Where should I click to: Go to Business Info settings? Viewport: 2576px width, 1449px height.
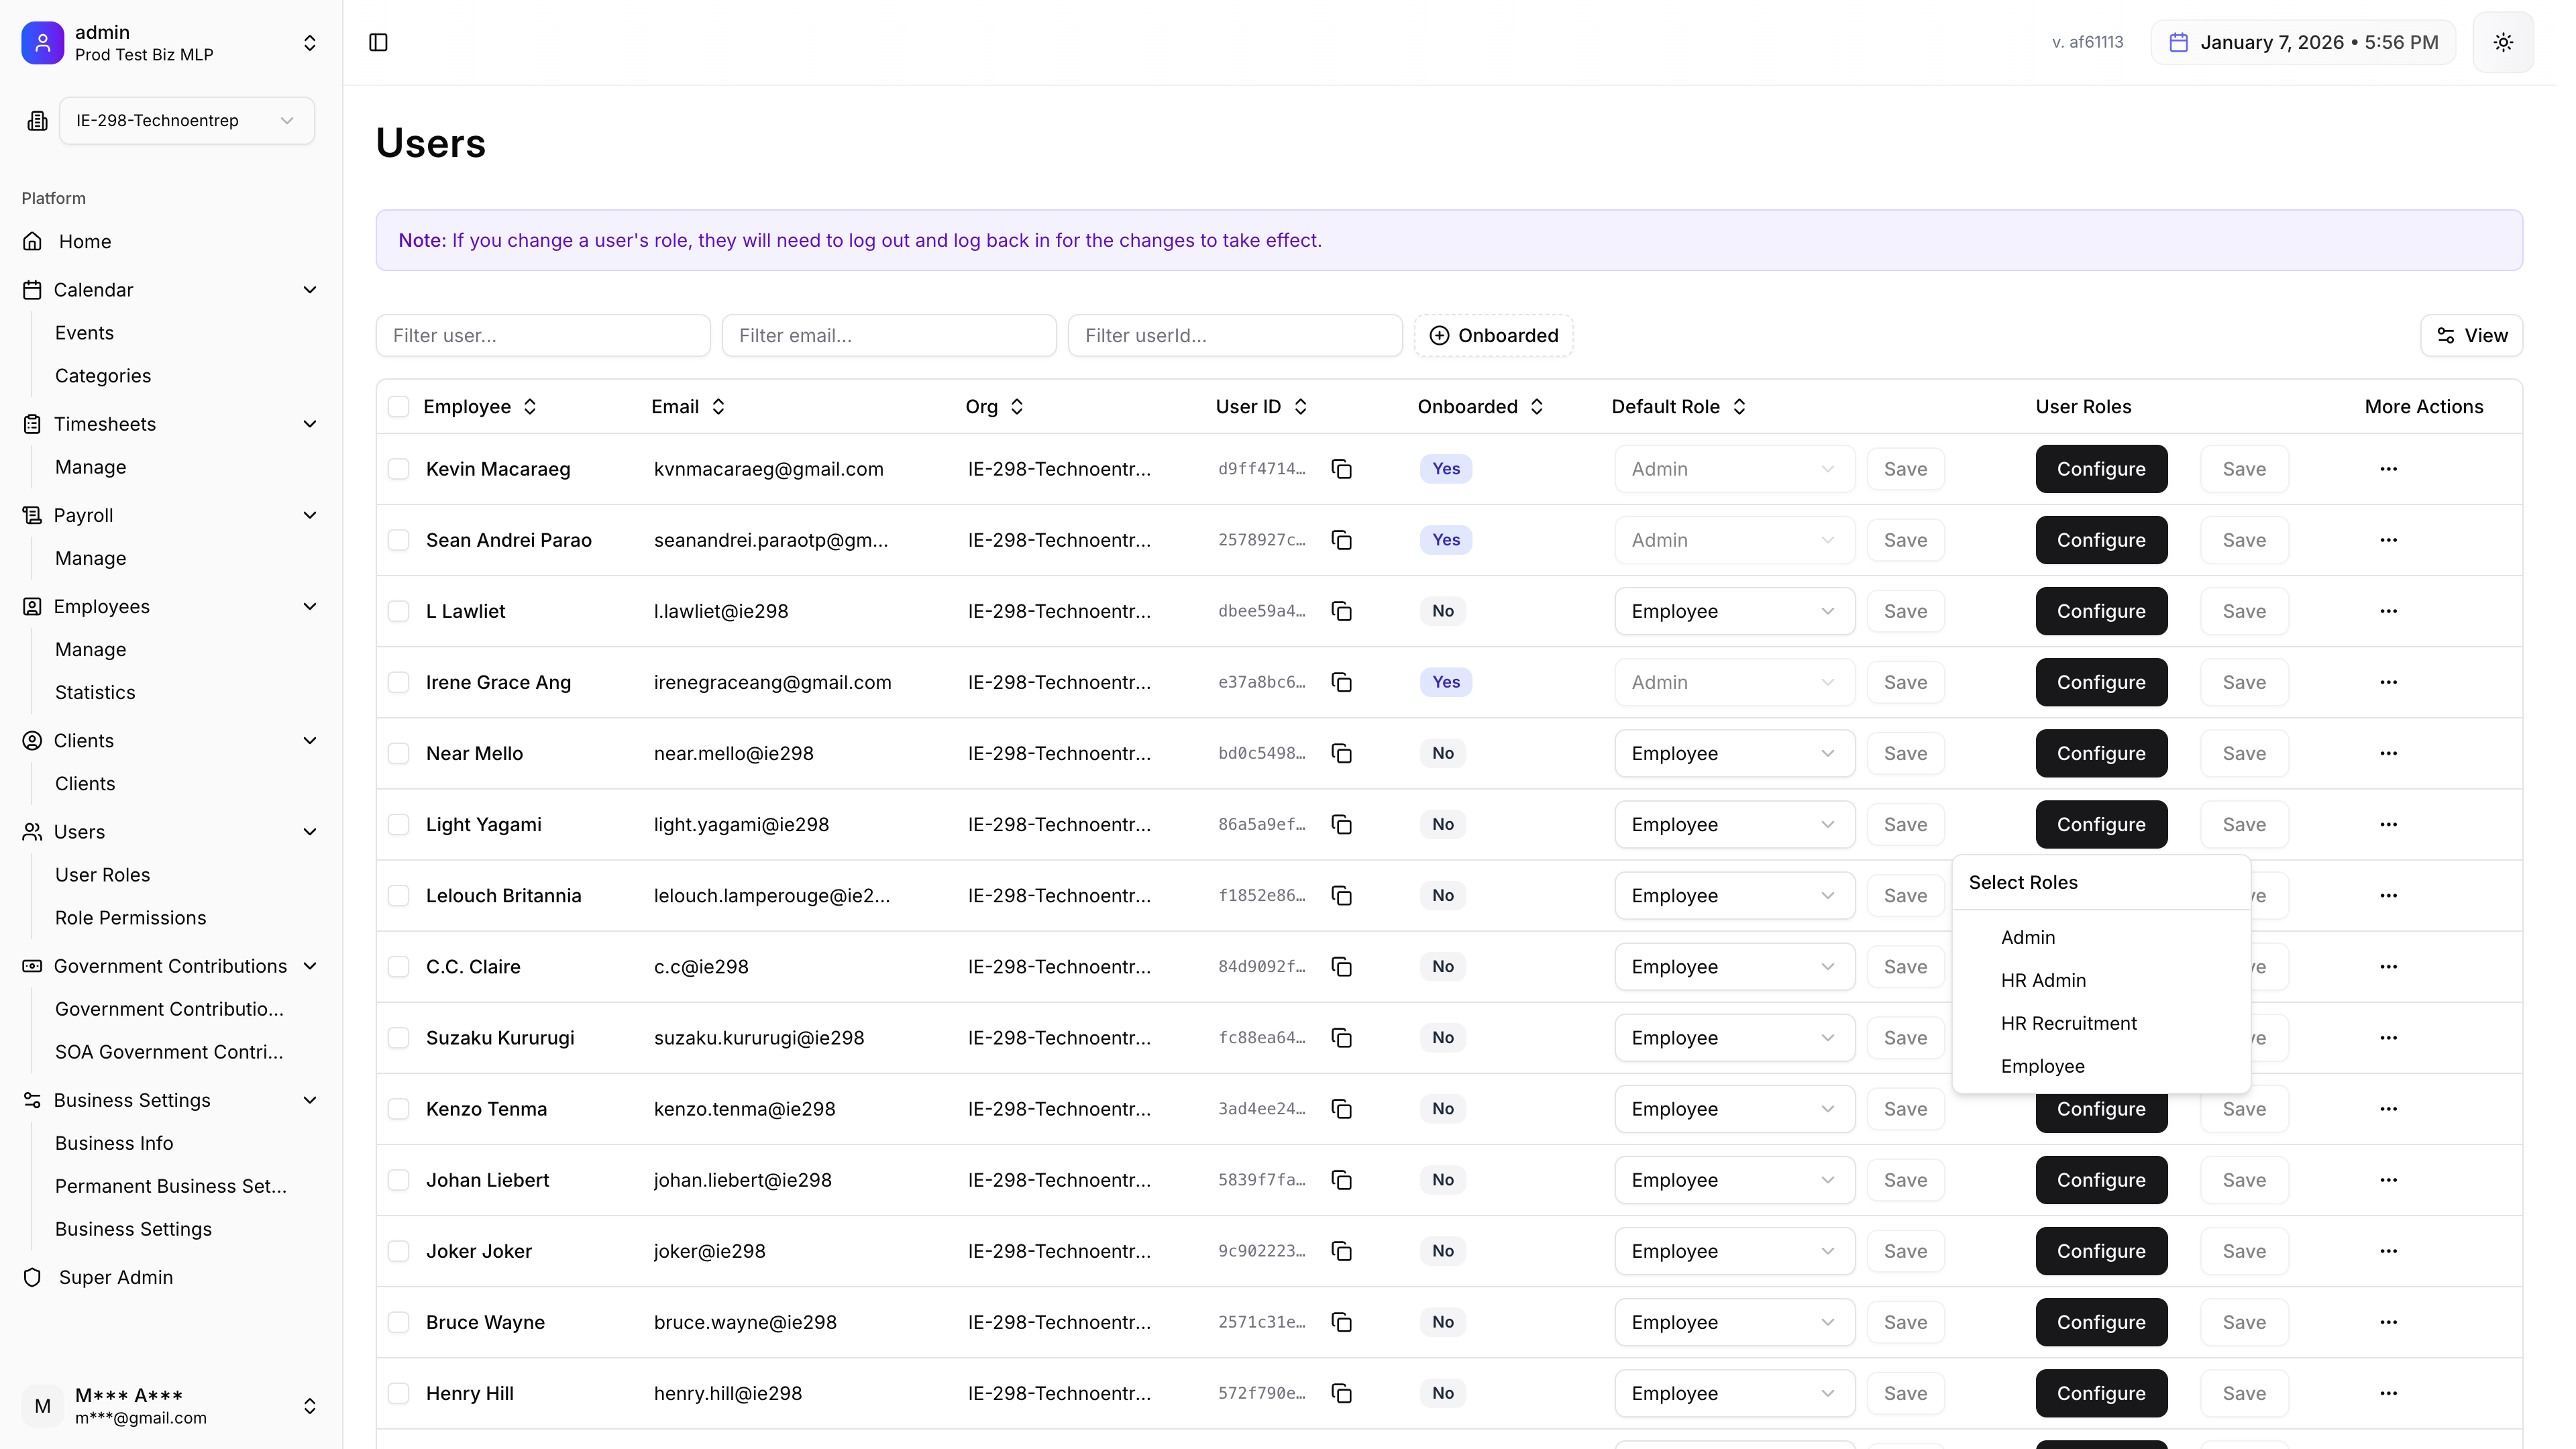114,1142
